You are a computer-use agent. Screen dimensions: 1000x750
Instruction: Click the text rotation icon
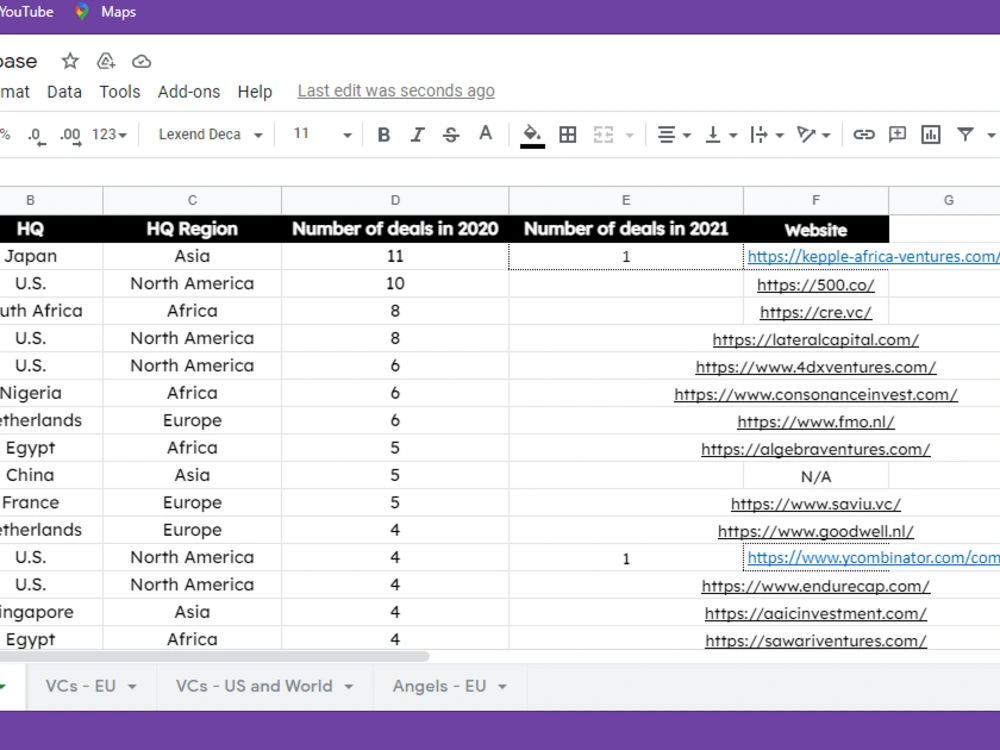coord(805,135)
